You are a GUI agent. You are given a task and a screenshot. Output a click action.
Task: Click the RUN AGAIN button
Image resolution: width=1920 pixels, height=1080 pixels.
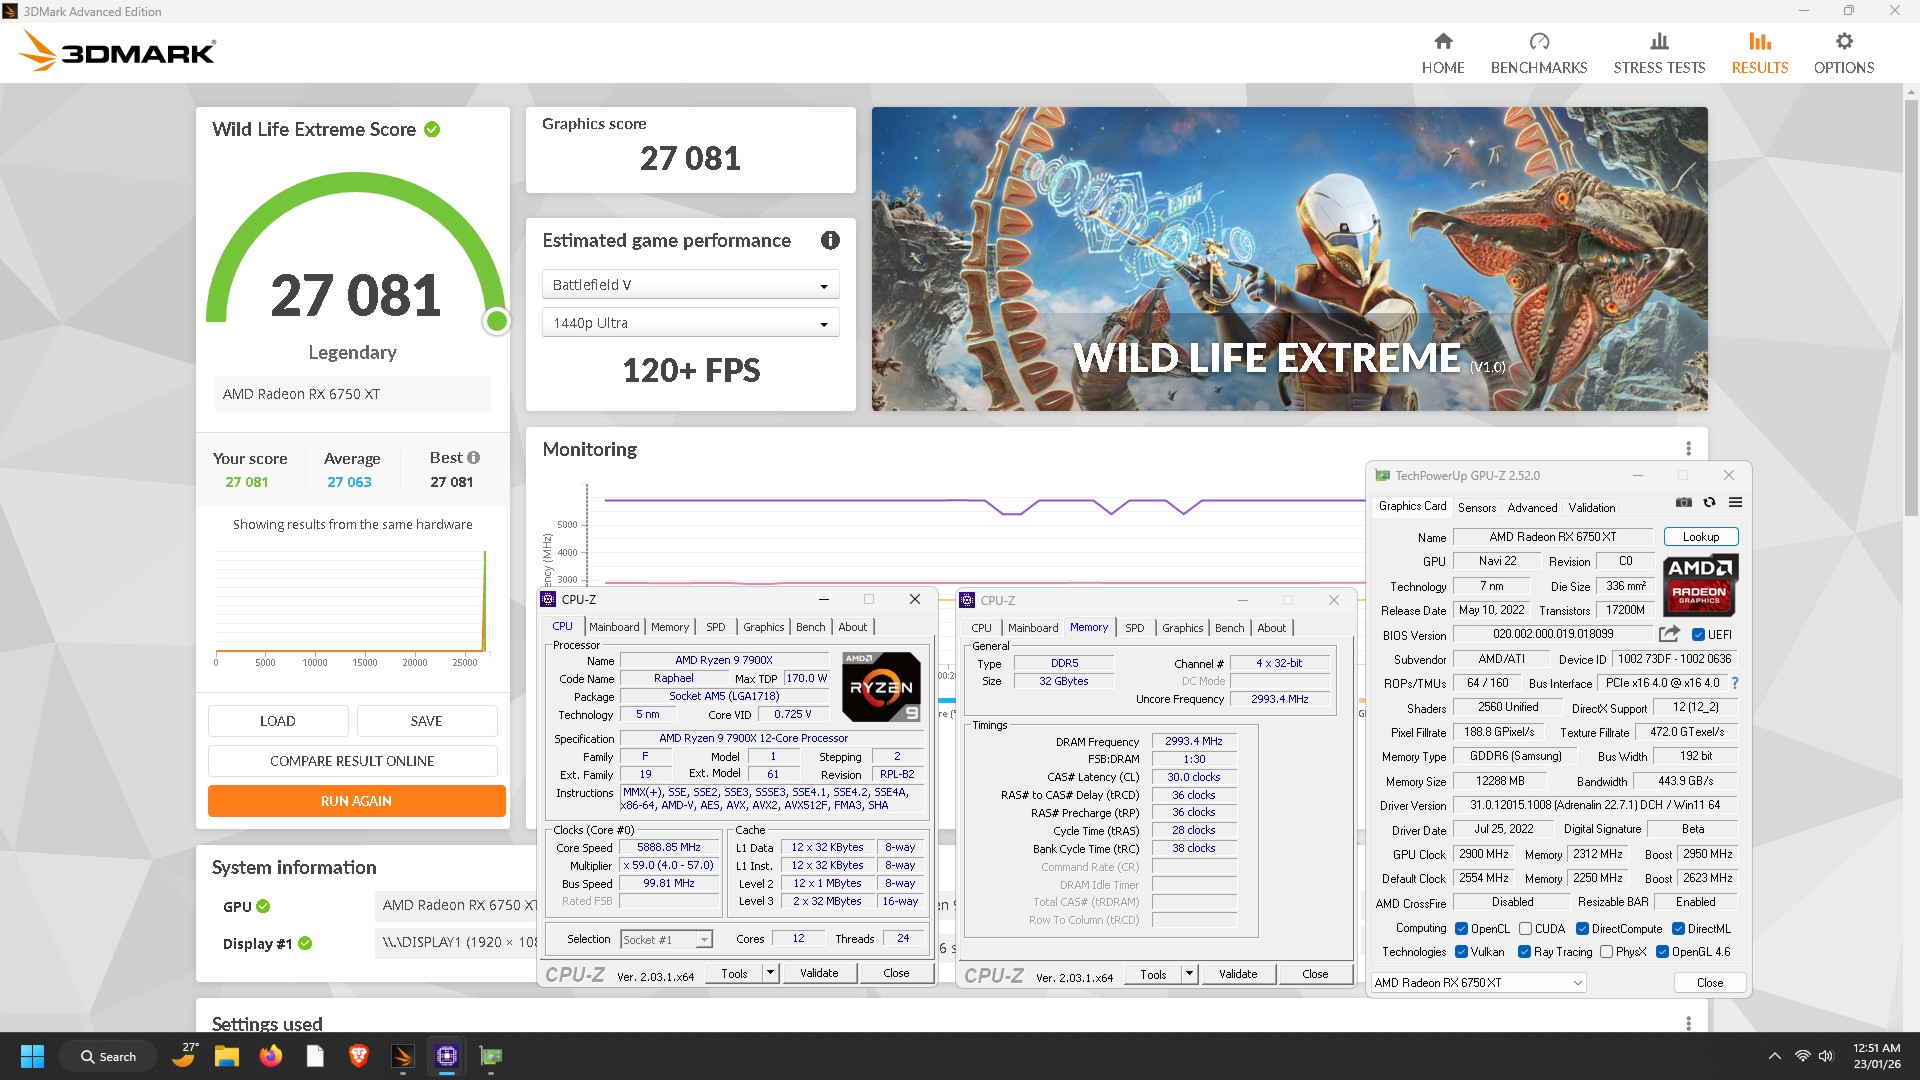coord(356,801)
